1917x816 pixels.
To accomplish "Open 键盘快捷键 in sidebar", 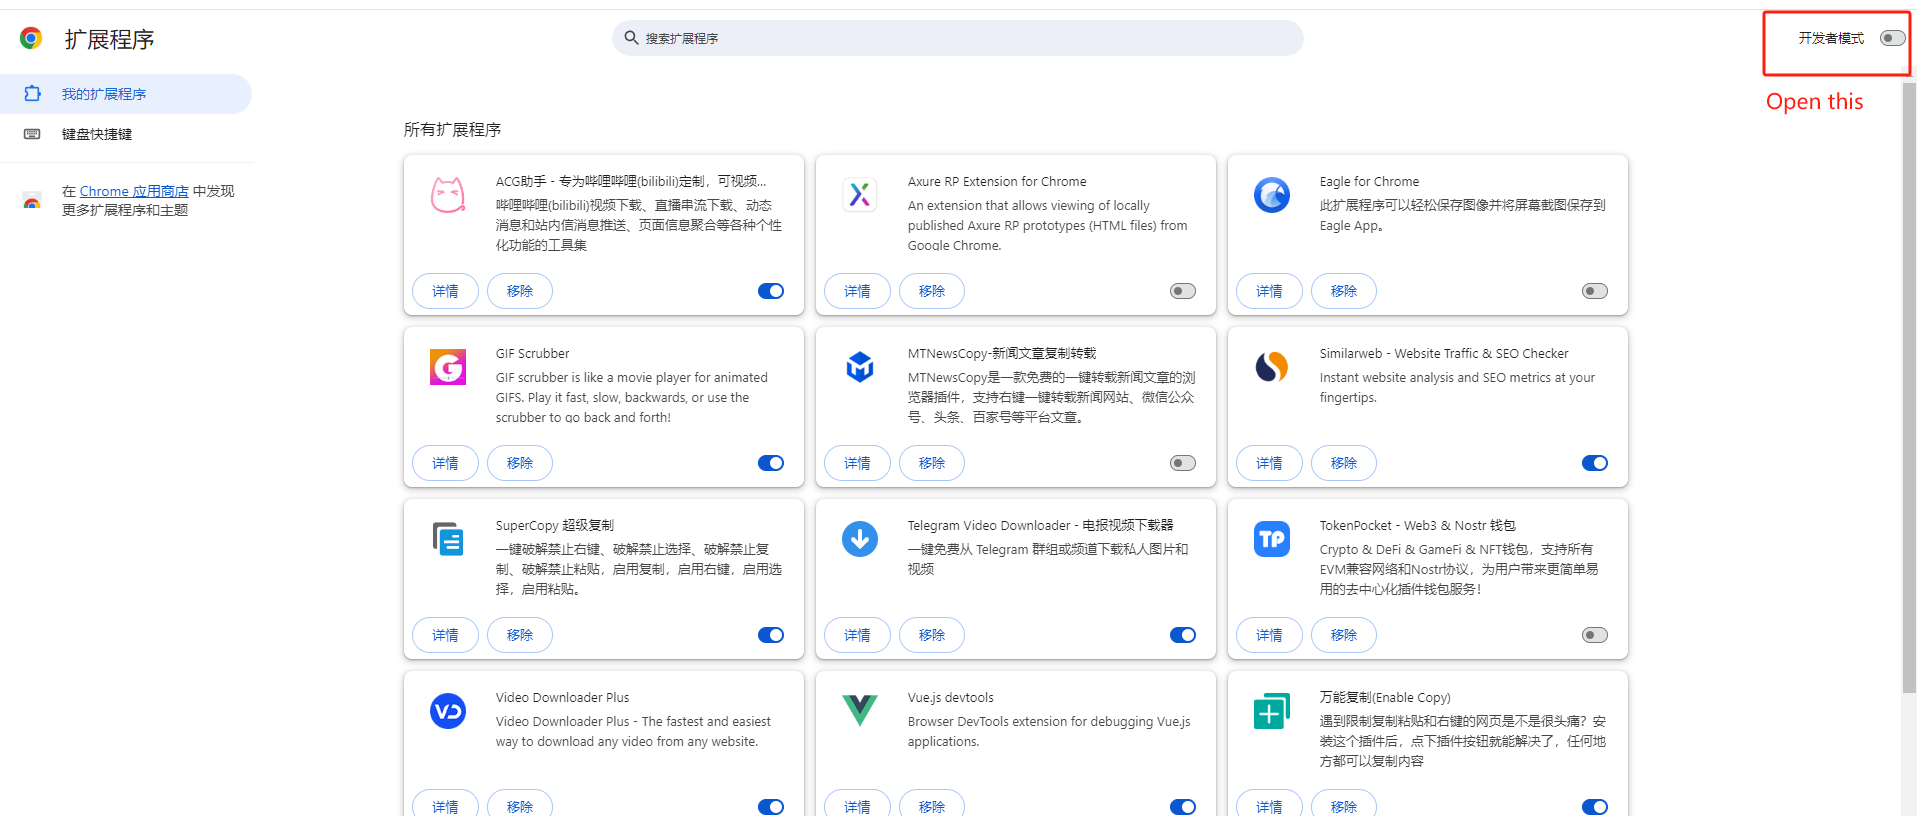I will 126,134.
